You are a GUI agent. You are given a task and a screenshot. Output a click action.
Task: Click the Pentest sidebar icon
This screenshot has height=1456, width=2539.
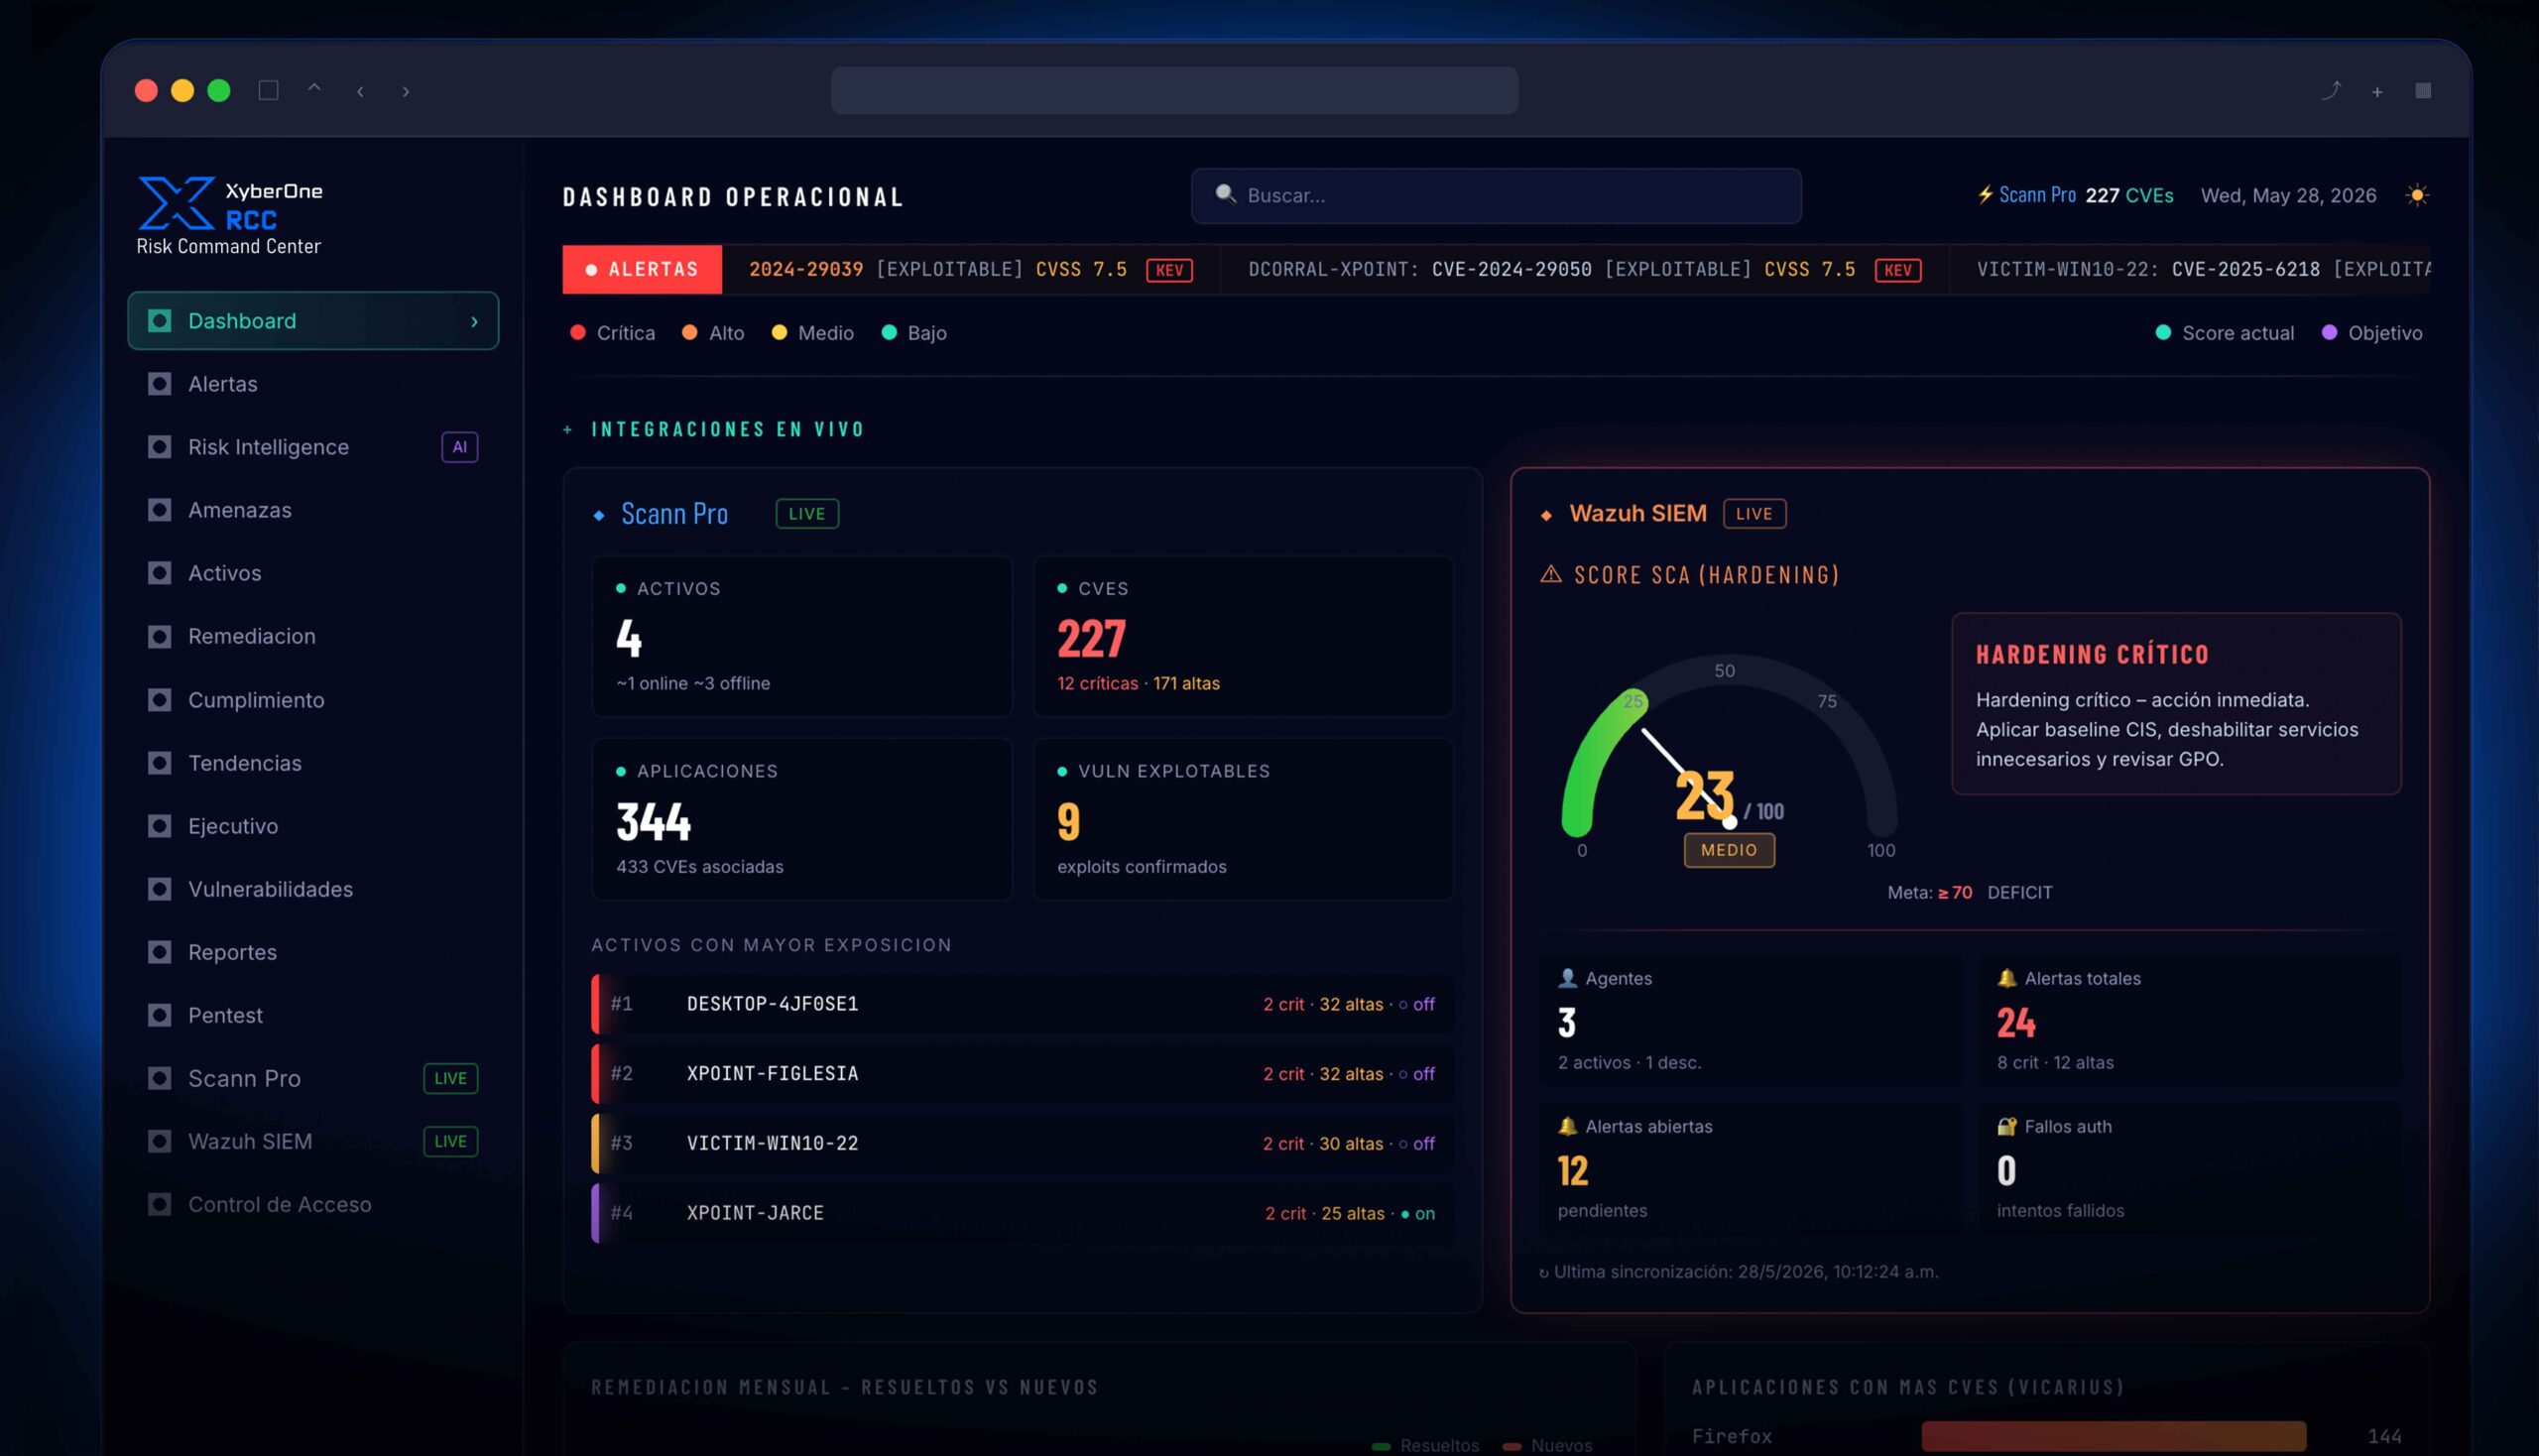[x=159, y=1015]
